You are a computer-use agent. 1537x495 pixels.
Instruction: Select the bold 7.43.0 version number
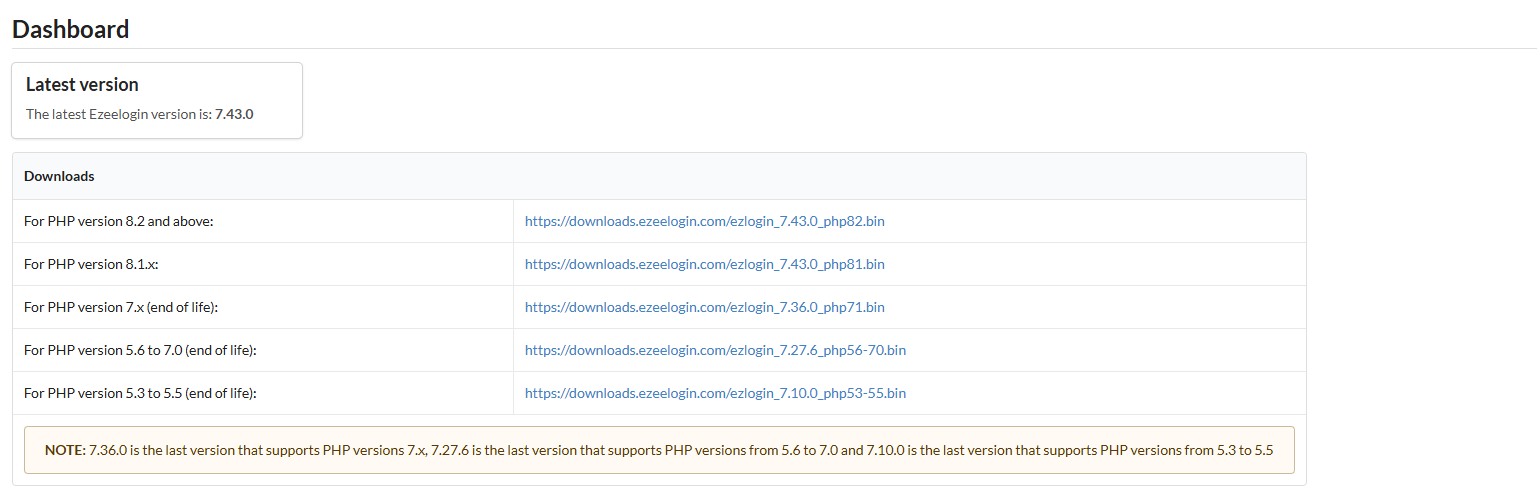click(x=234, y=114)
